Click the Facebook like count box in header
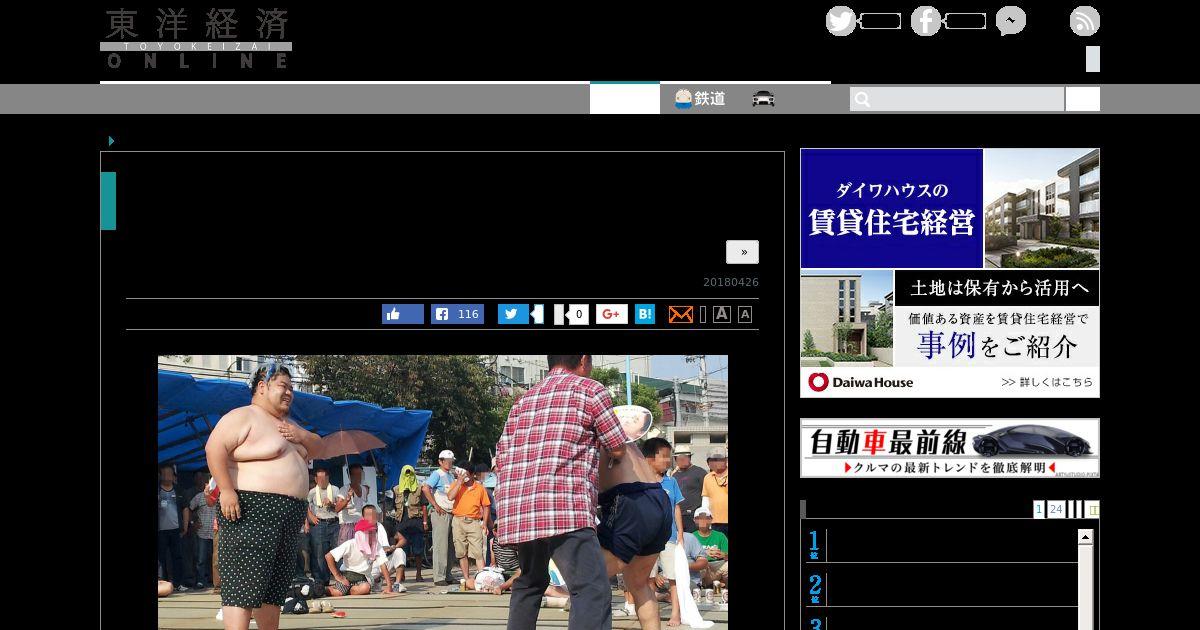This screenshot has height=630, width=1200. click(x=966, y=21)
